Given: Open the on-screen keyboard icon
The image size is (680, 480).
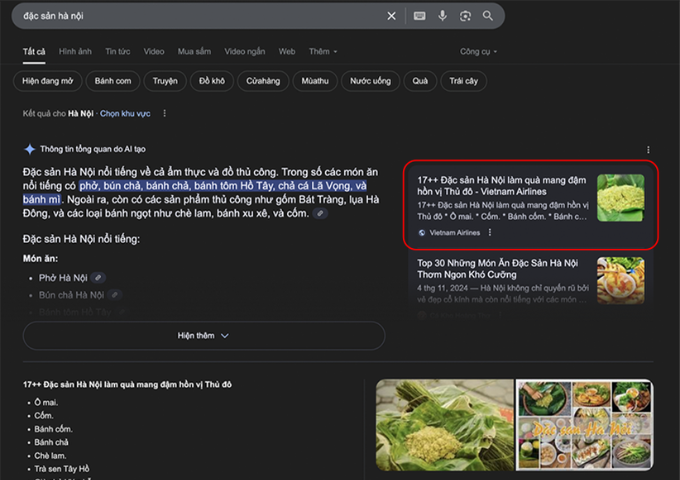Looking at the screenshot, I should click(419, 16).
